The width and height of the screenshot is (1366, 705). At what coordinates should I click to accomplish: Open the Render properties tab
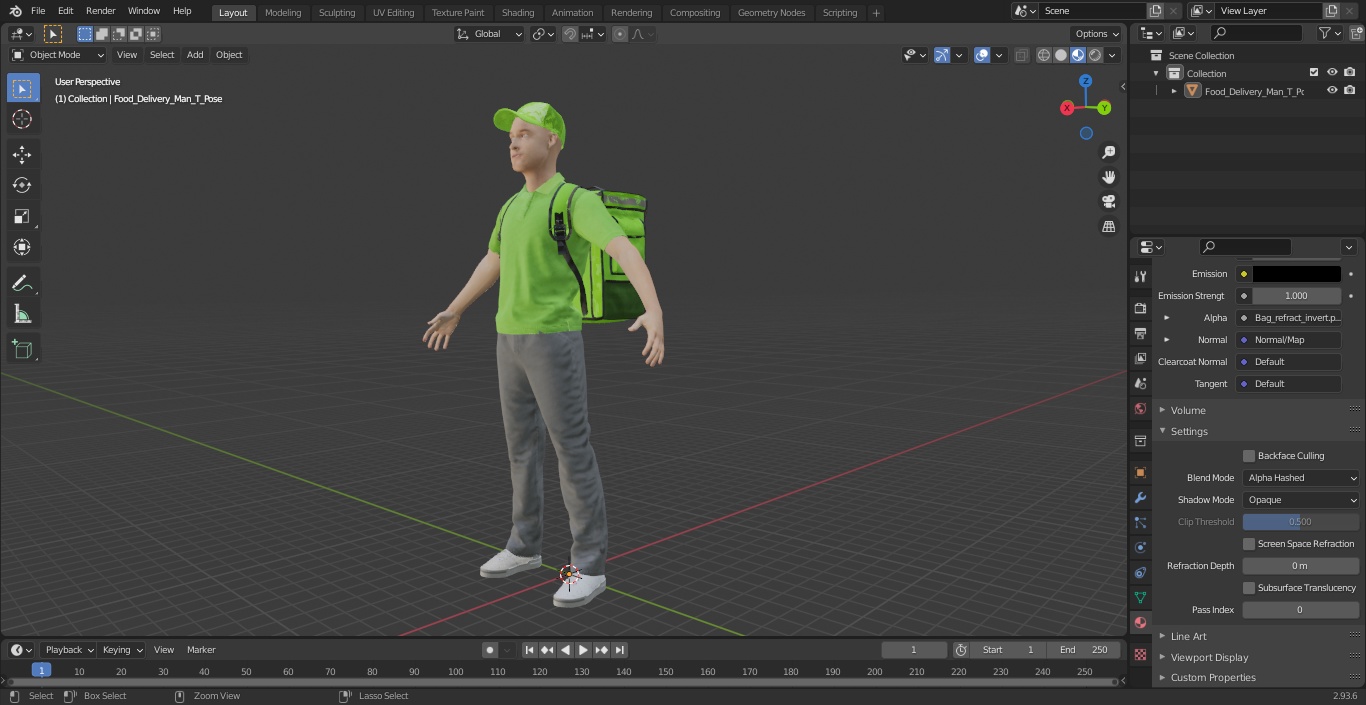tap(1140, 308)
